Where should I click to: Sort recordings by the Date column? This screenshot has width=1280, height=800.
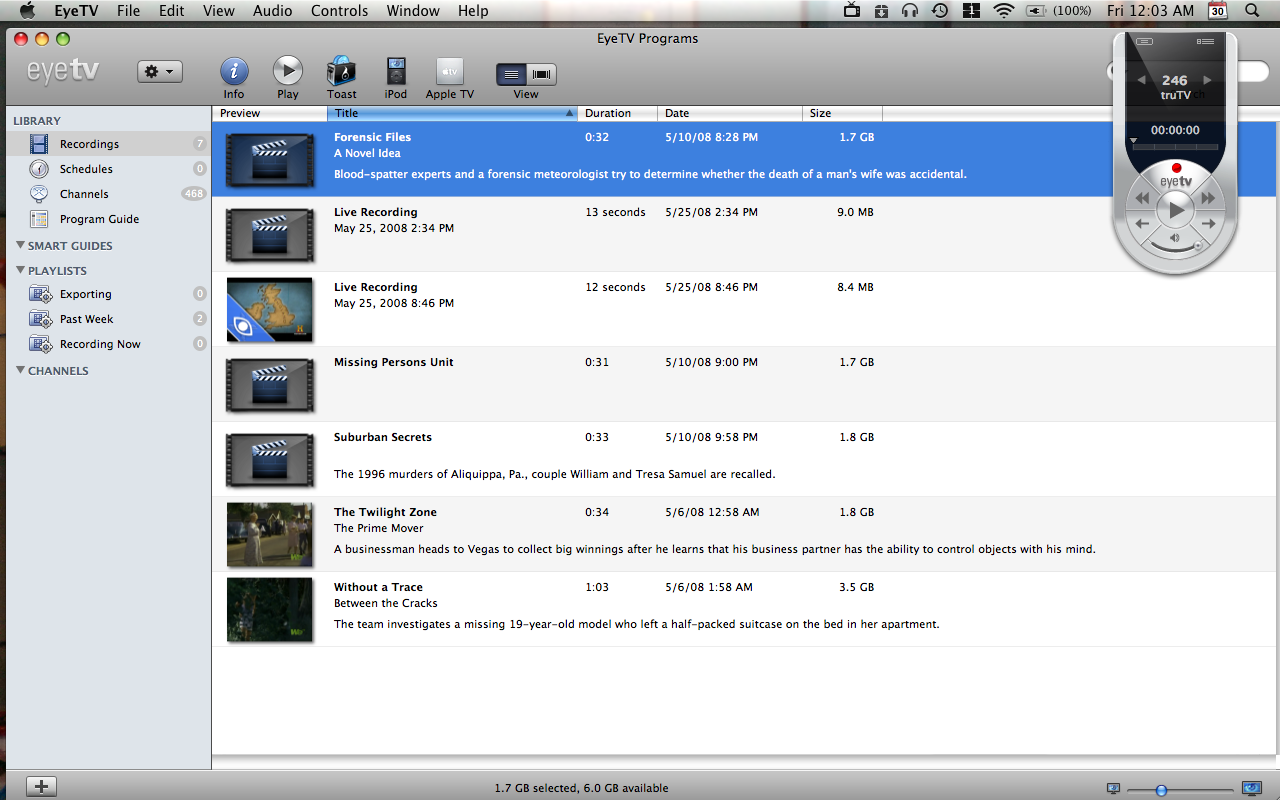click(730, 113)
